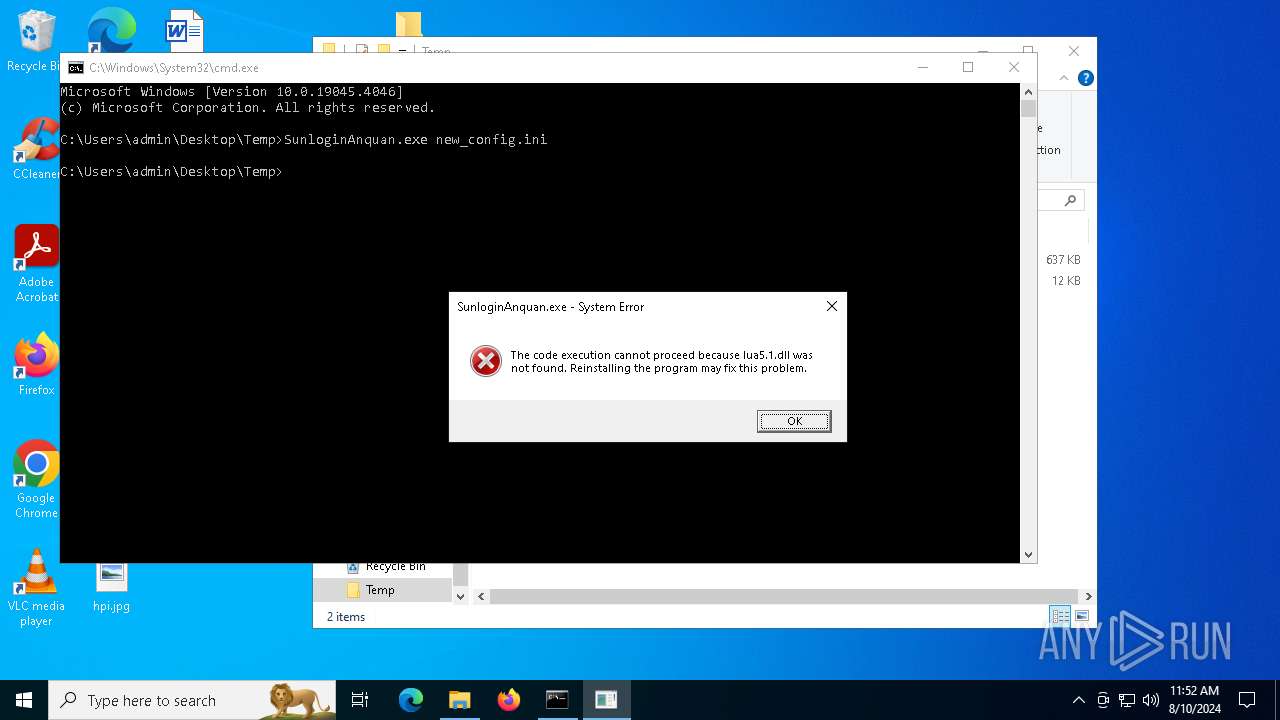The image size is (1280, 720).
Task: Open the Word document on the desktop
Action: (184, 30)
